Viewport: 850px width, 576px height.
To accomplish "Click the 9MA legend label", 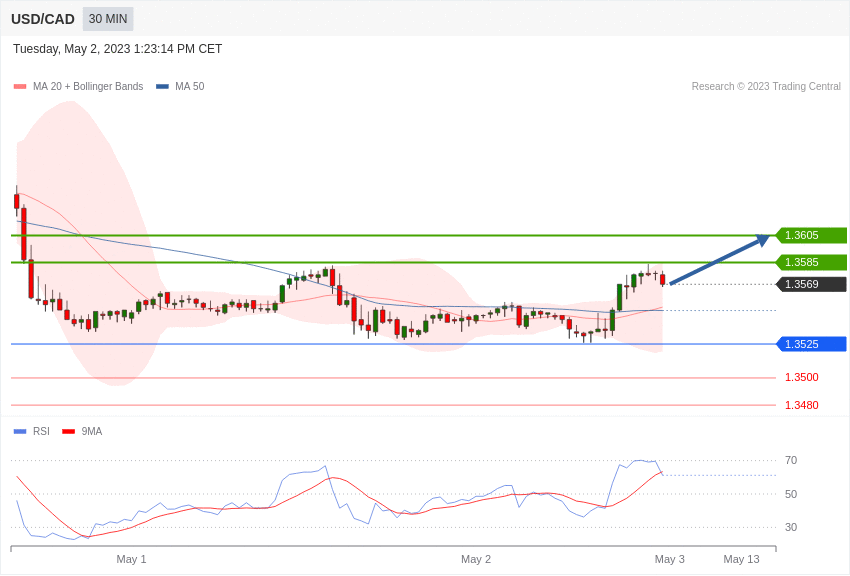I will pos(92,431).
